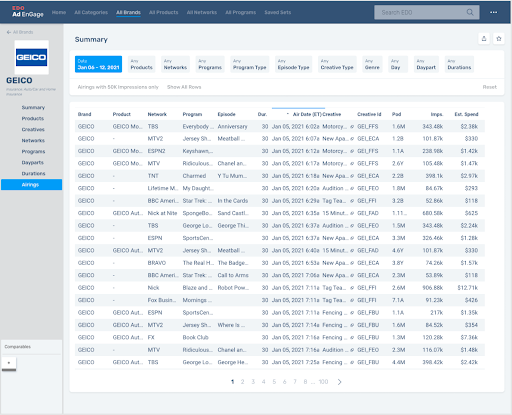
Task: Select Dayparts in the sidebar
Action: [x=33, y=162]
